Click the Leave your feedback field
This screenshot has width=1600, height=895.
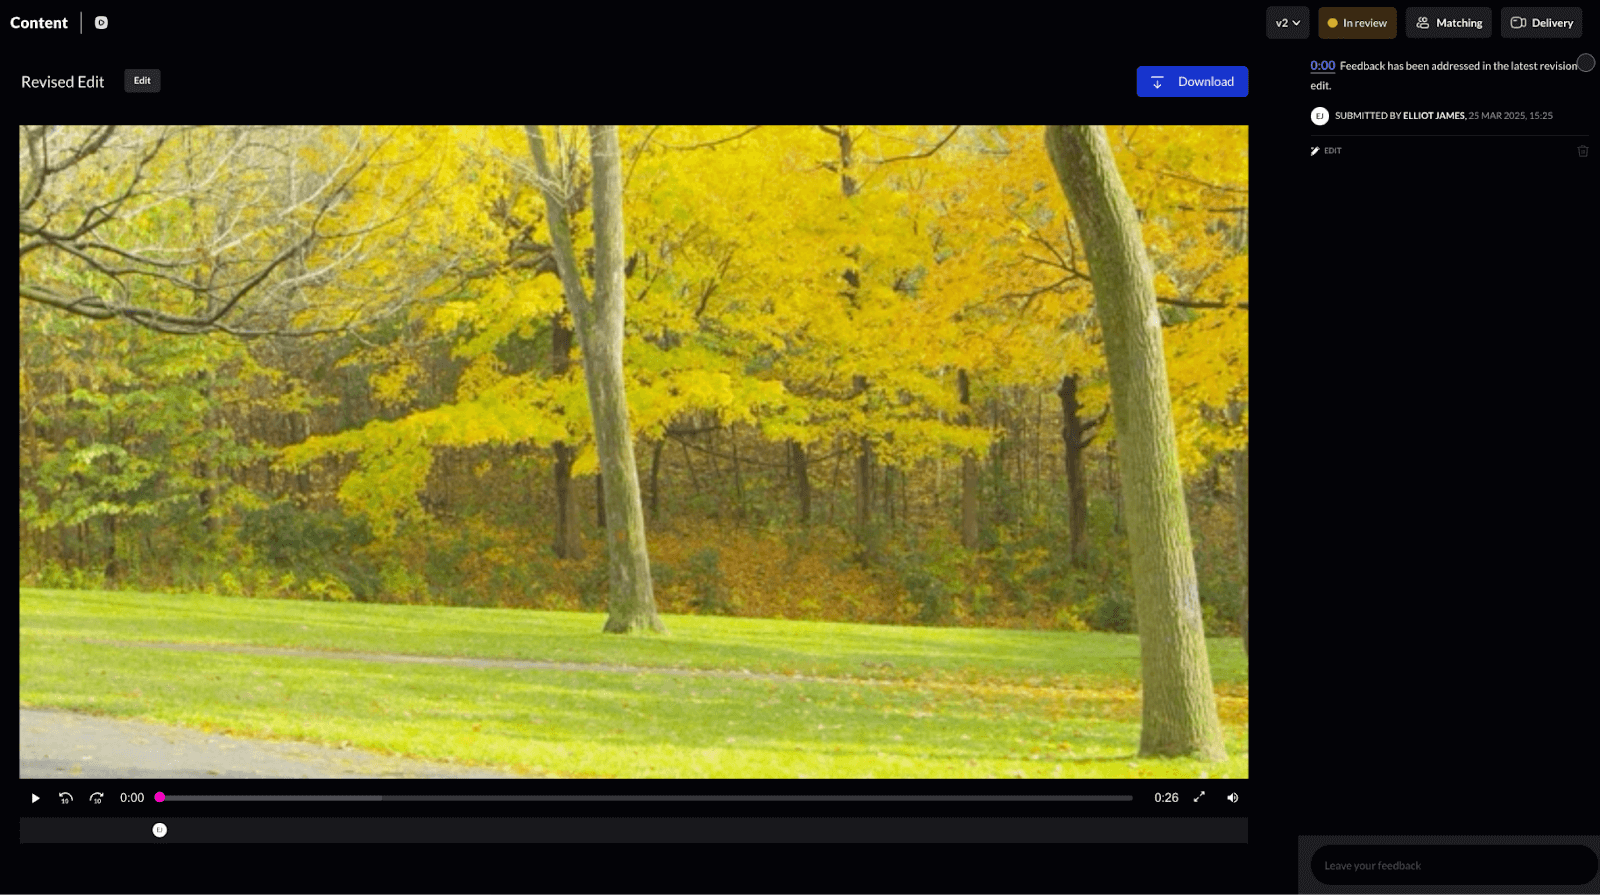1450,865
